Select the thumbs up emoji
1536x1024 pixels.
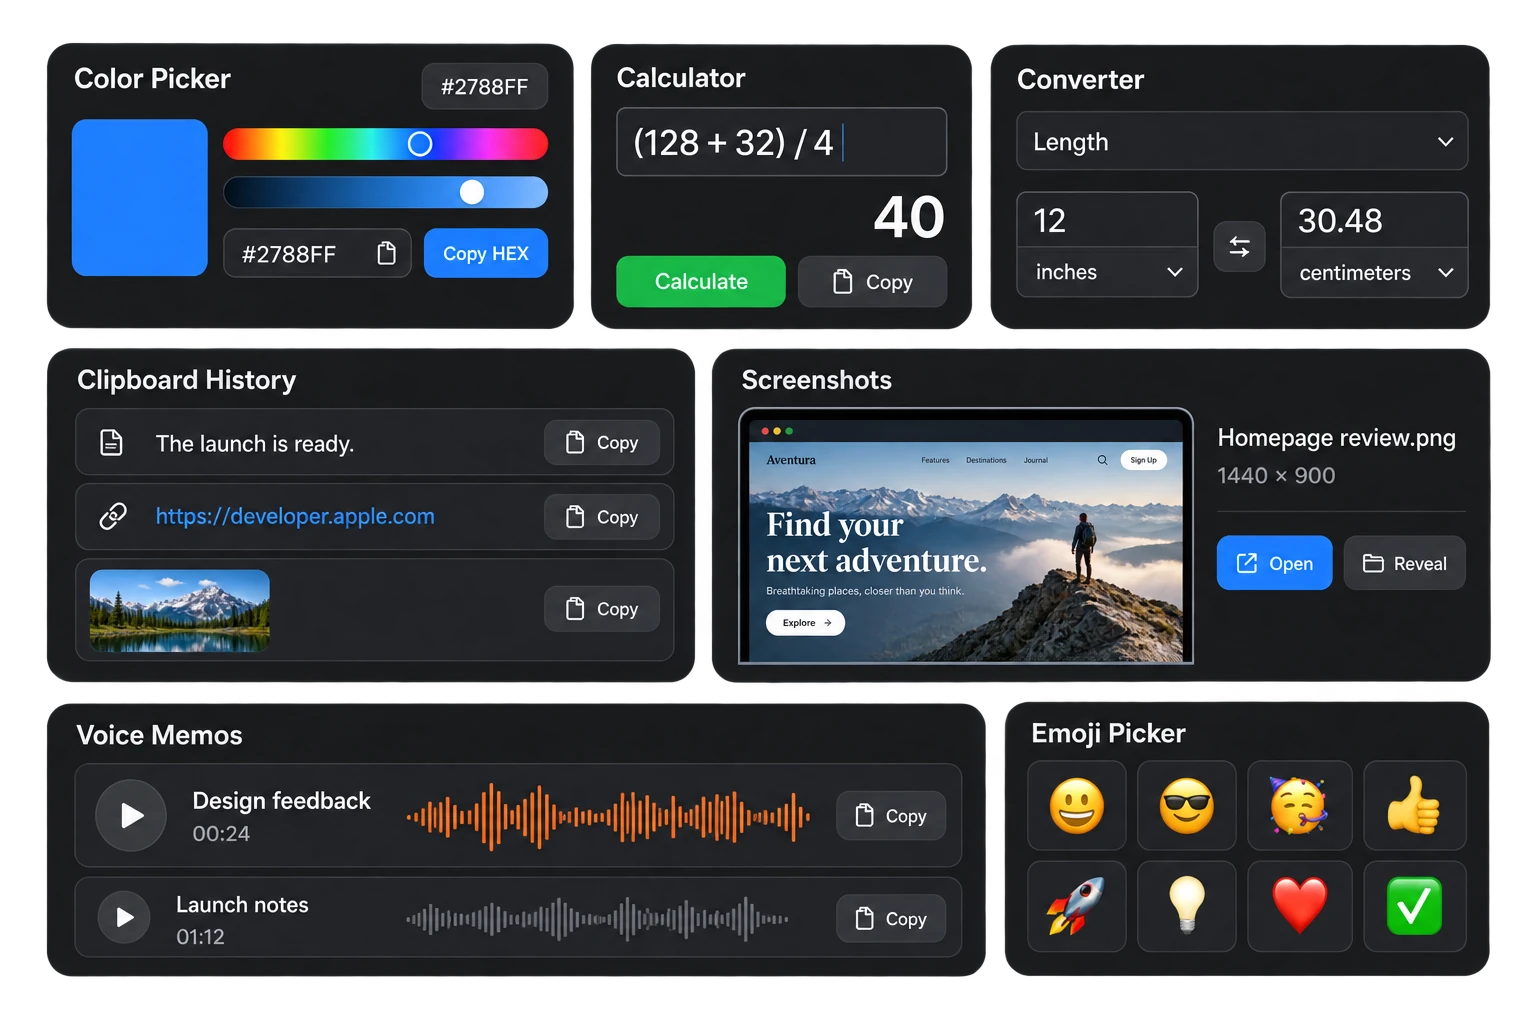[1415, 805]
